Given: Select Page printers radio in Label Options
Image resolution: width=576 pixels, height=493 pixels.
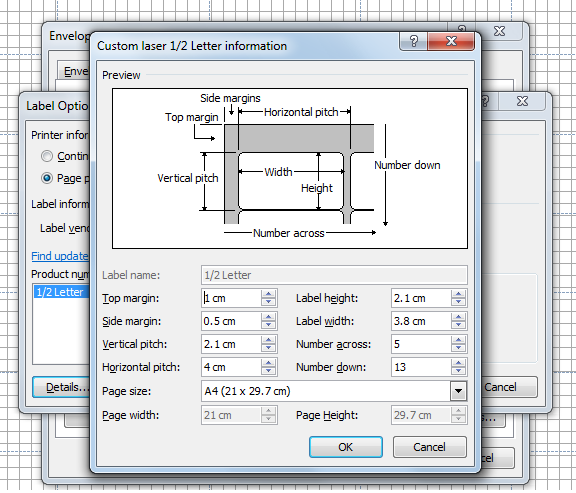Looking at the screenshot, I should pos(47,178).
